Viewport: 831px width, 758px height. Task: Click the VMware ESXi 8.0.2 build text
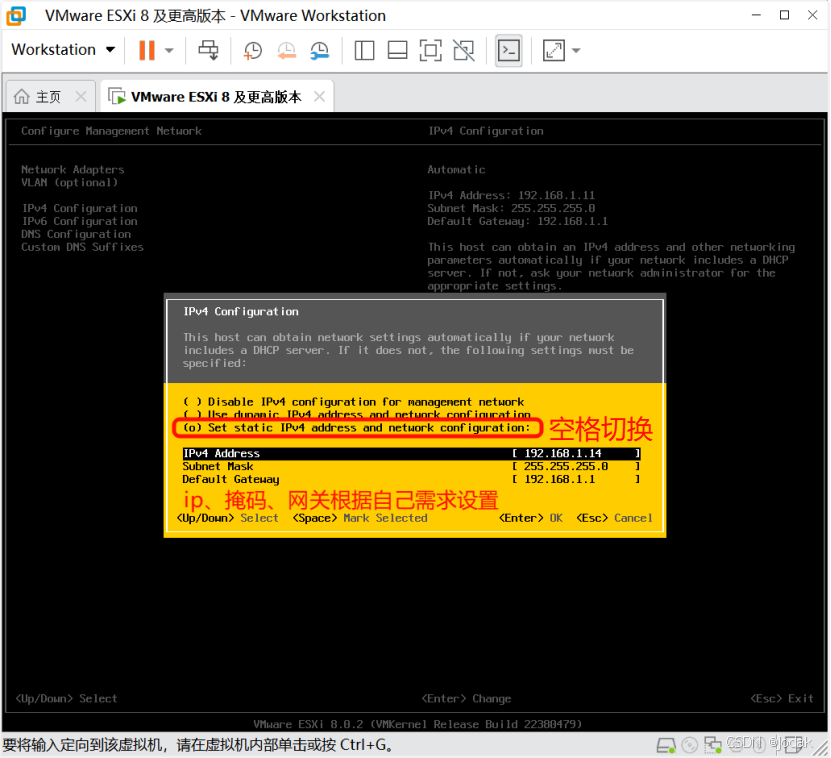pos(417,724)
